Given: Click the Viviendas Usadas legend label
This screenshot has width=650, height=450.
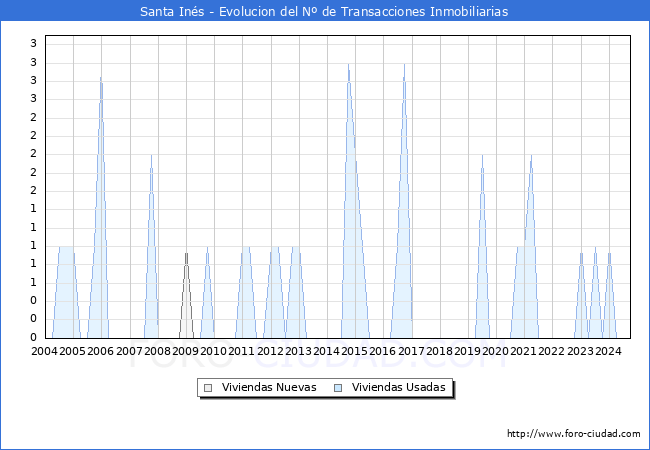Looking at the screenshot, I should coord(399,387).
